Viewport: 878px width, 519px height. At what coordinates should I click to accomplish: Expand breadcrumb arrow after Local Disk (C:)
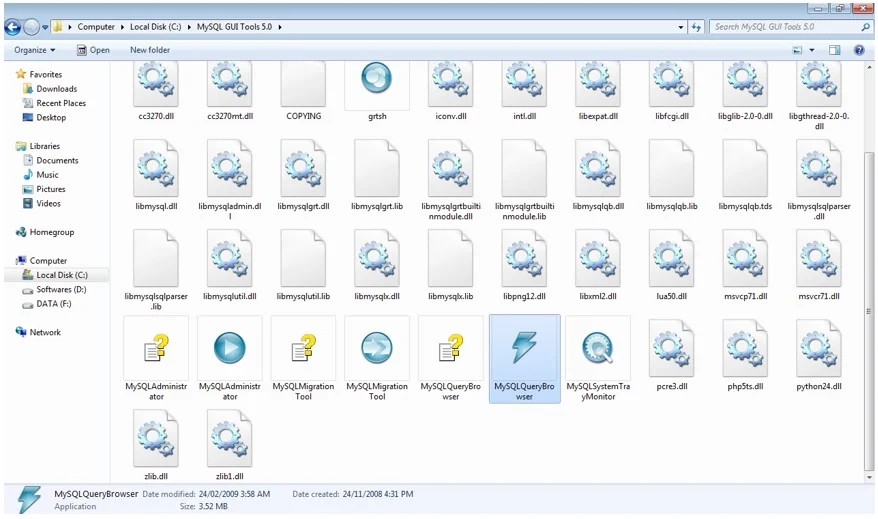189,26
